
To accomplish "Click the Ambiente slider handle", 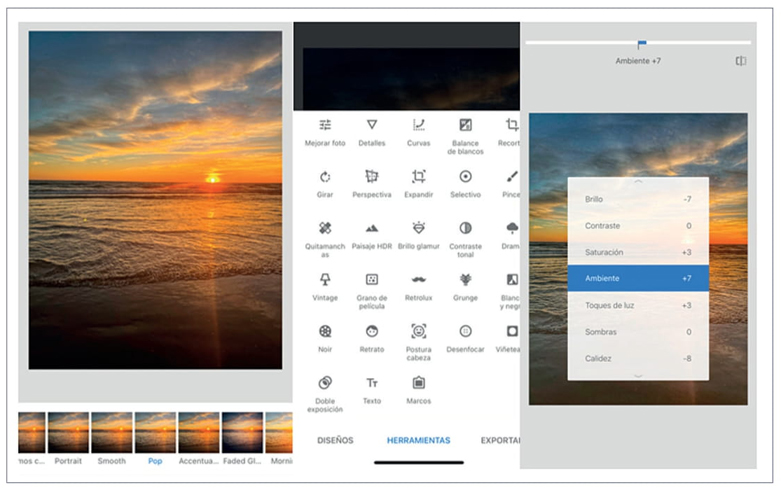I will coord(642,44).
